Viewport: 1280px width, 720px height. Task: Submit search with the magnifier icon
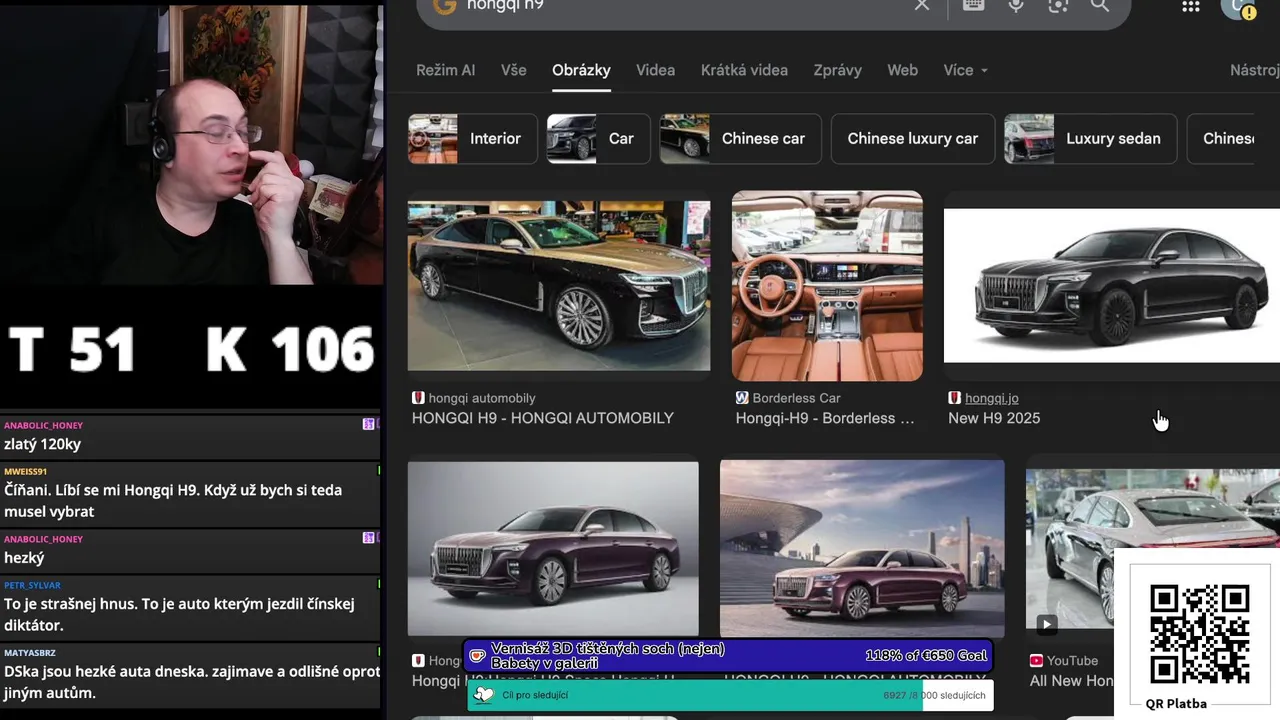1100,5
